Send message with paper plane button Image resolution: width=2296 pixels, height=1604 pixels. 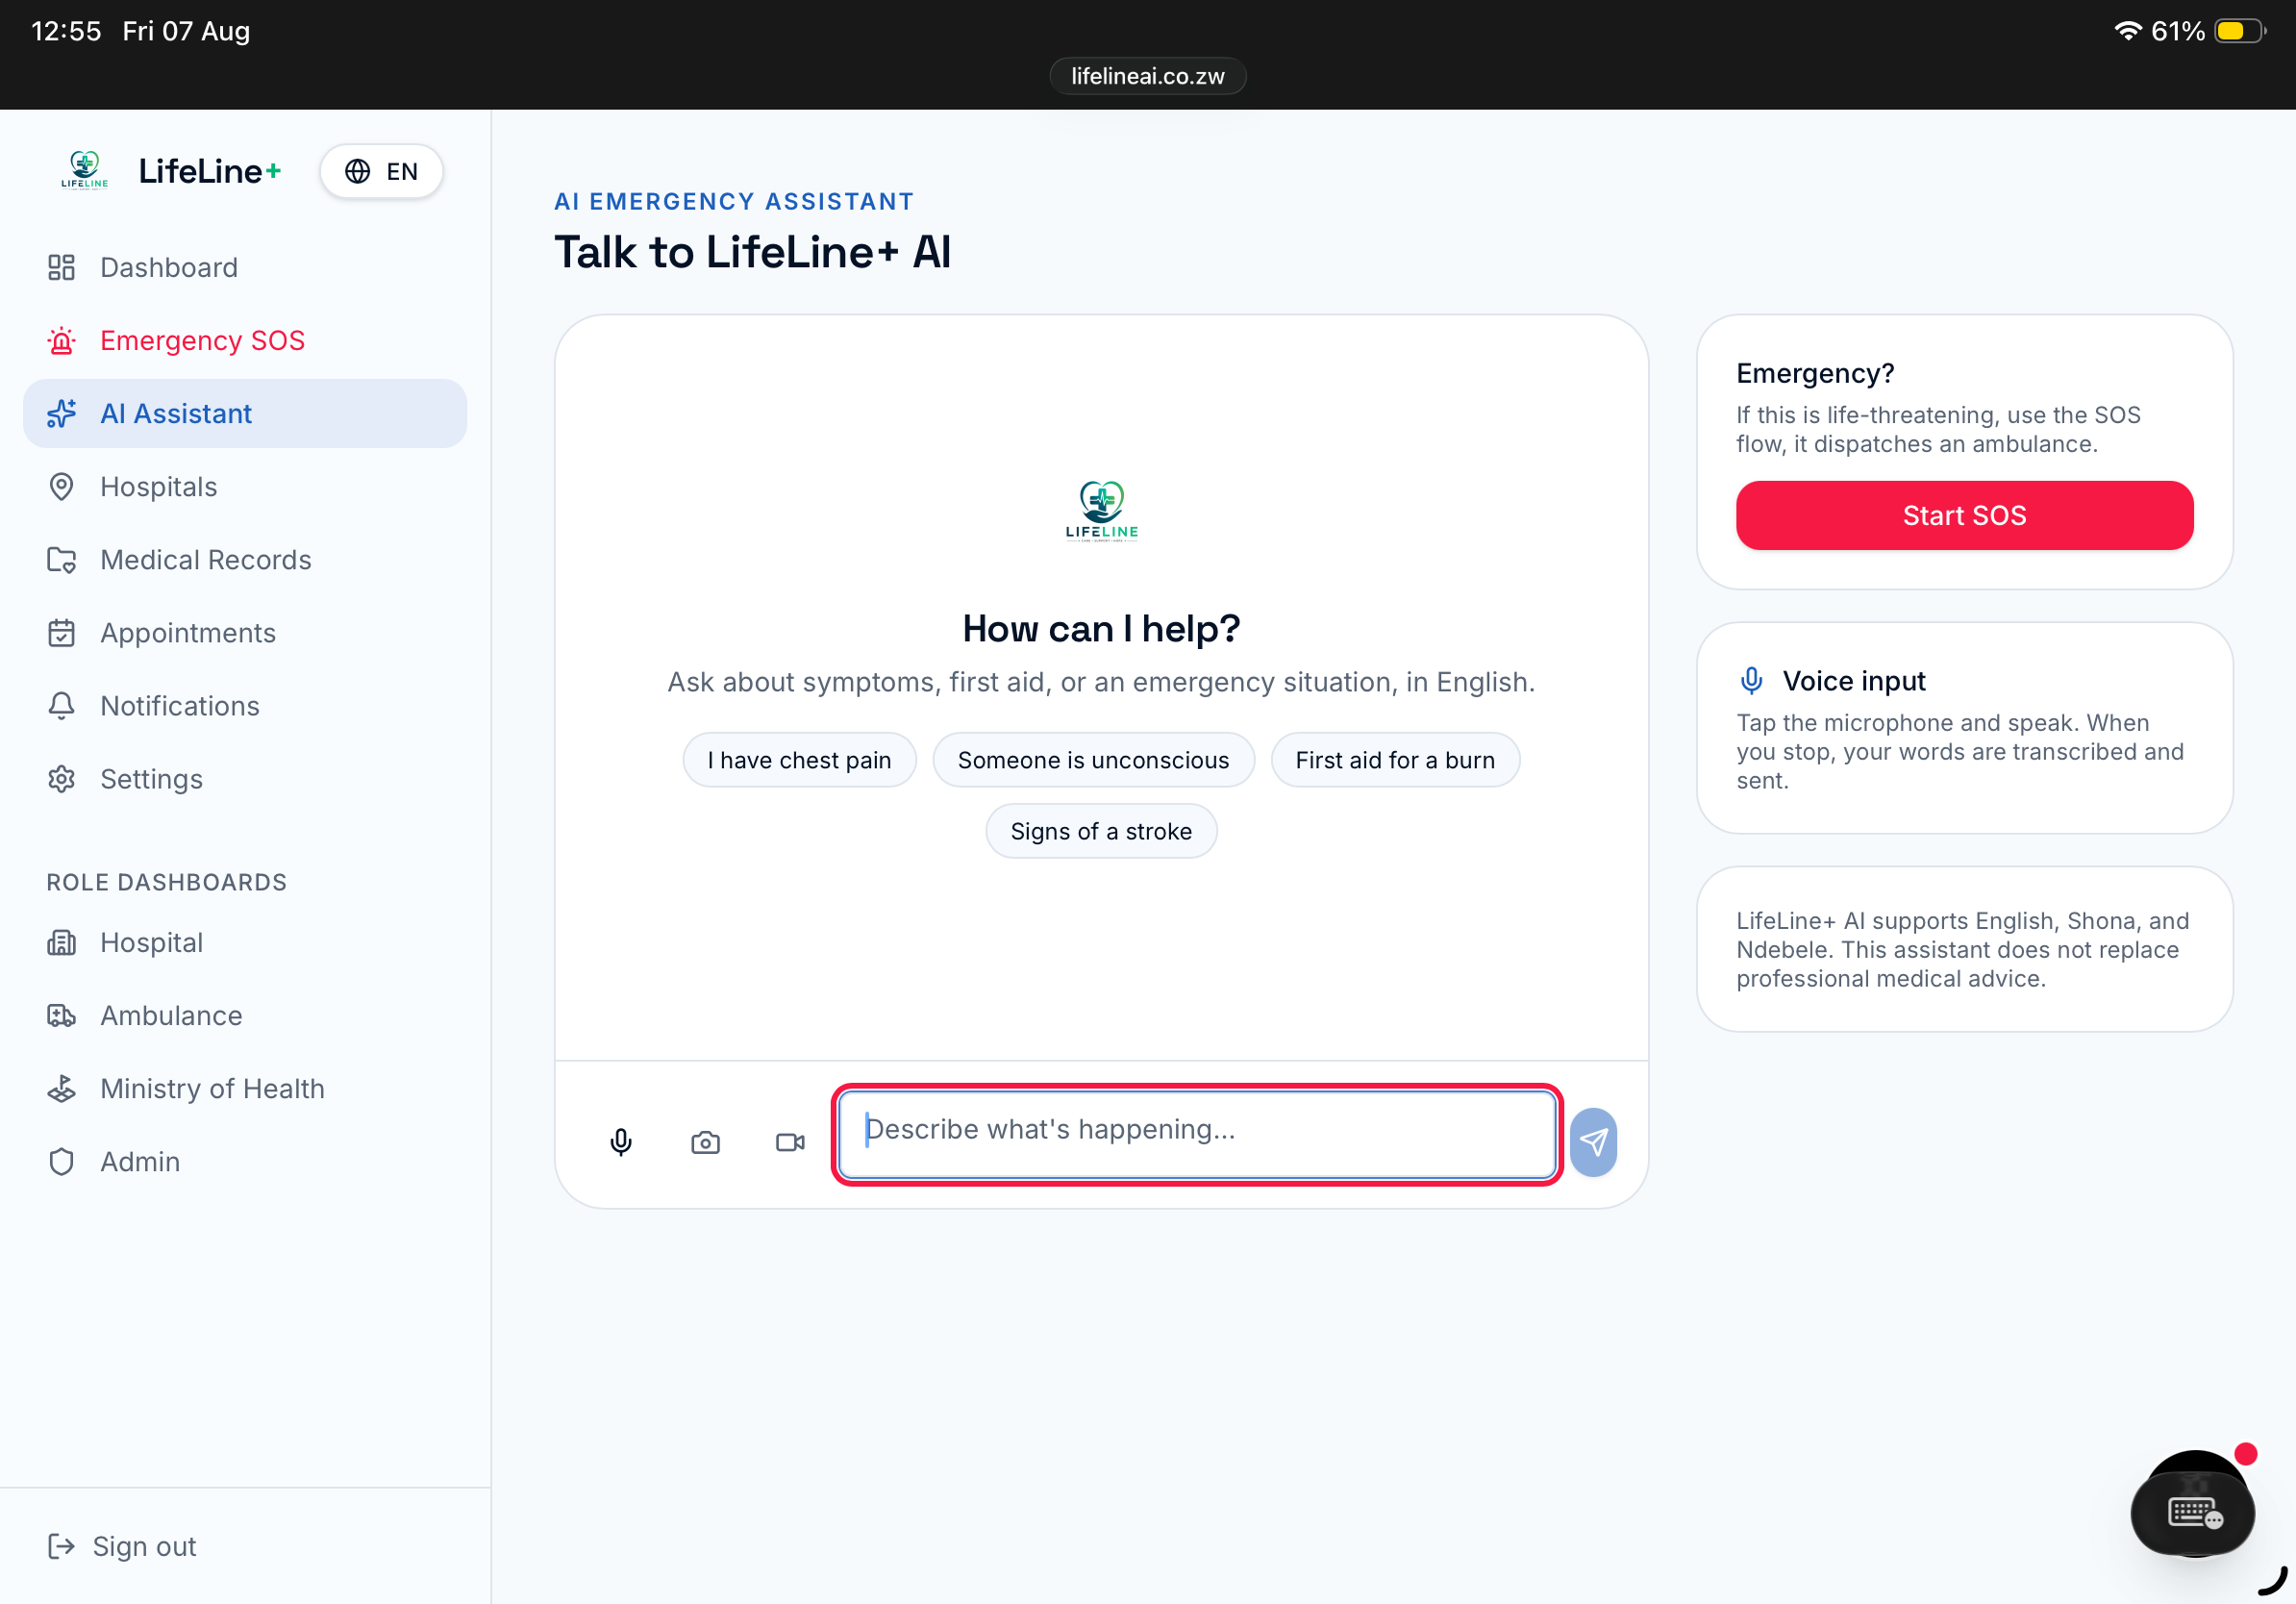tap(1593, 1142)
